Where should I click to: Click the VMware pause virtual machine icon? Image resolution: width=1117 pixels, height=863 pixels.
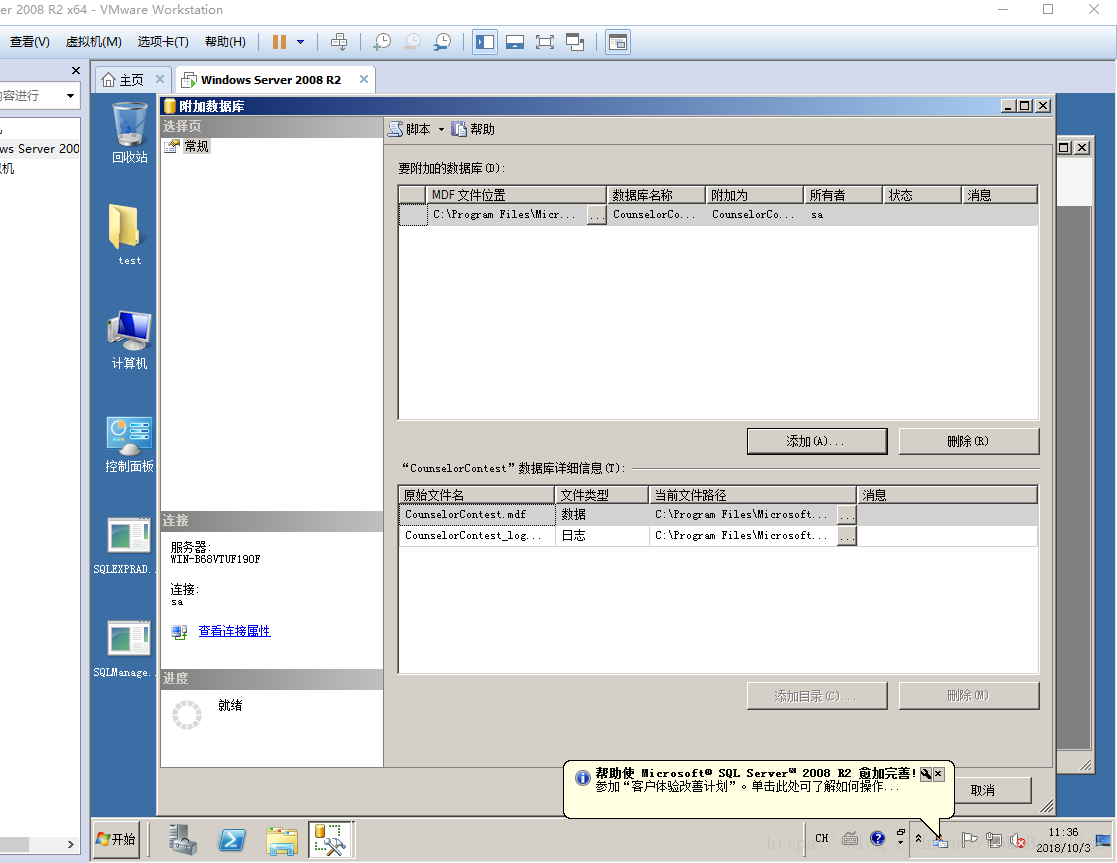pos(279,42)
